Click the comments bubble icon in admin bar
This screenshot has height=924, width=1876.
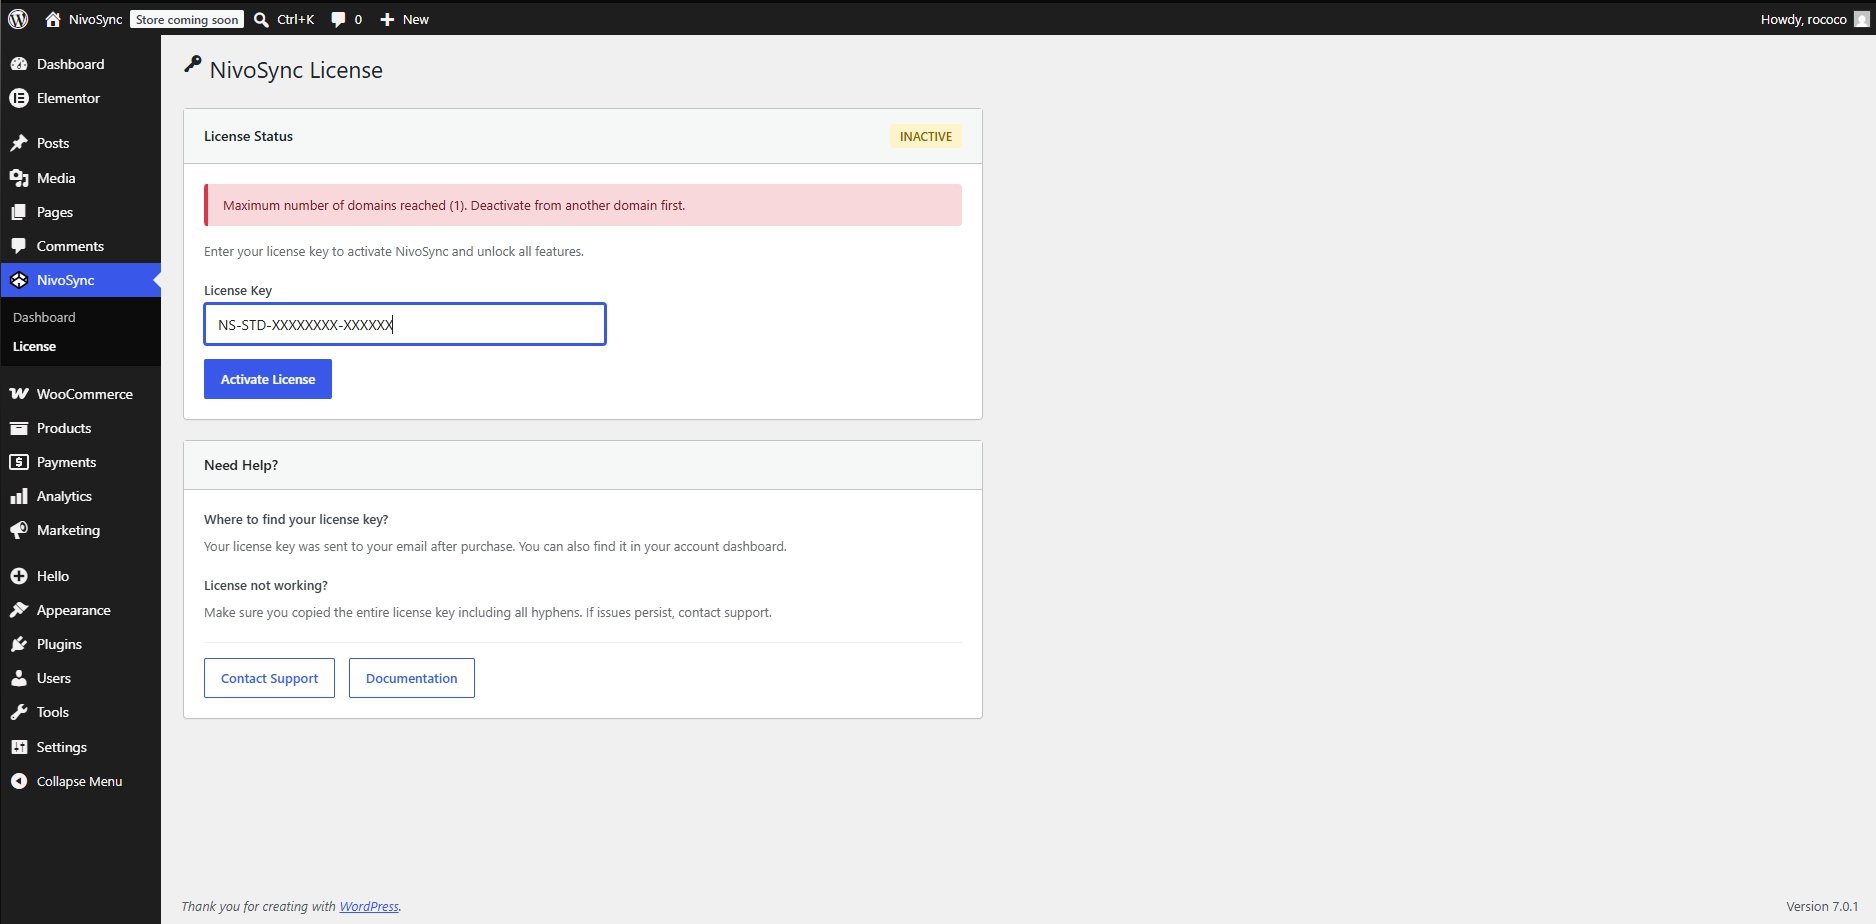pos(338,19)
